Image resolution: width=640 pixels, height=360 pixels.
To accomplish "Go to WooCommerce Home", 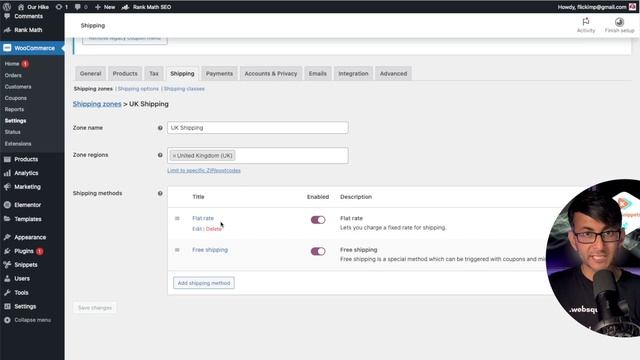I will coord(12,64).
